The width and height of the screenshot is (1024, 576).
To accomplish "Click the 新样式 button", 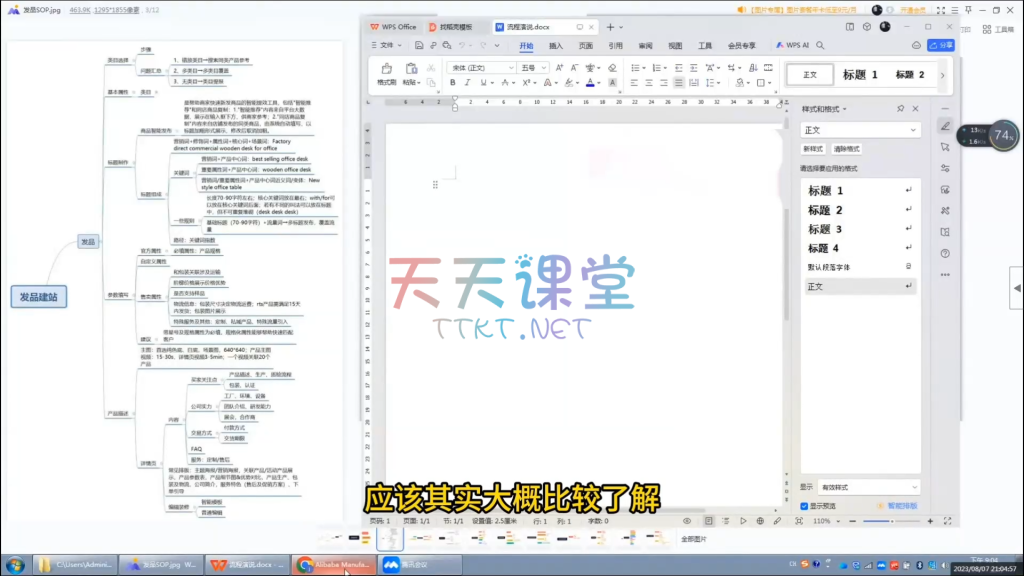I will click(x=813, y=148).
